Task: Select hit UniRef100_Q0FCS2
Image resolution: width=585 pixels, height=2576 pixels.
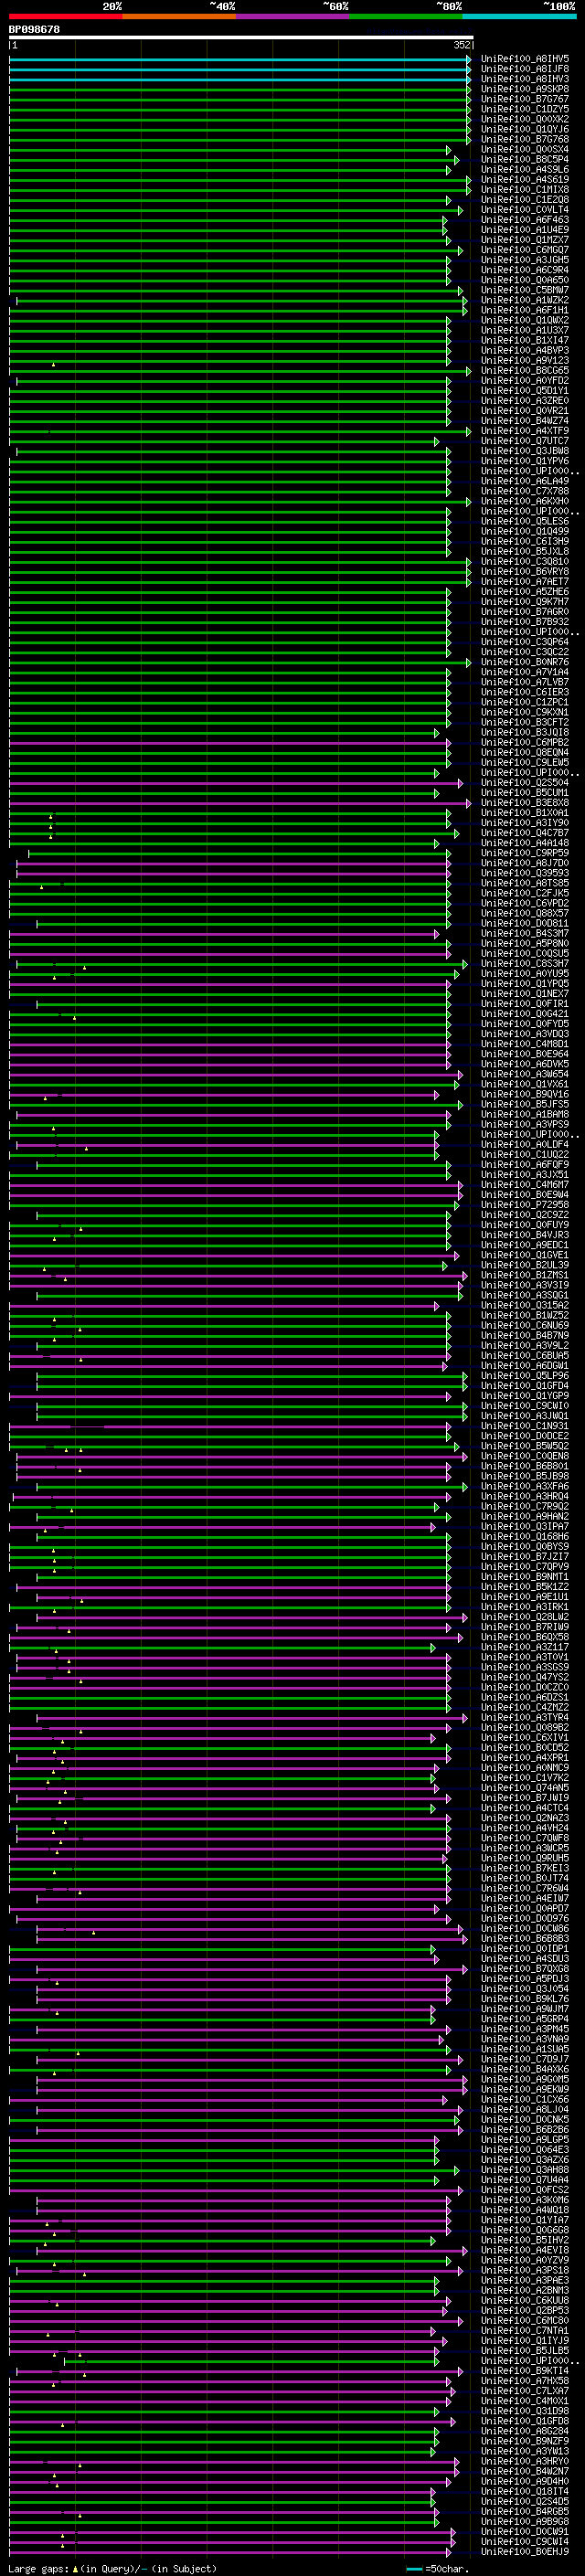Action: (525, 2190)
